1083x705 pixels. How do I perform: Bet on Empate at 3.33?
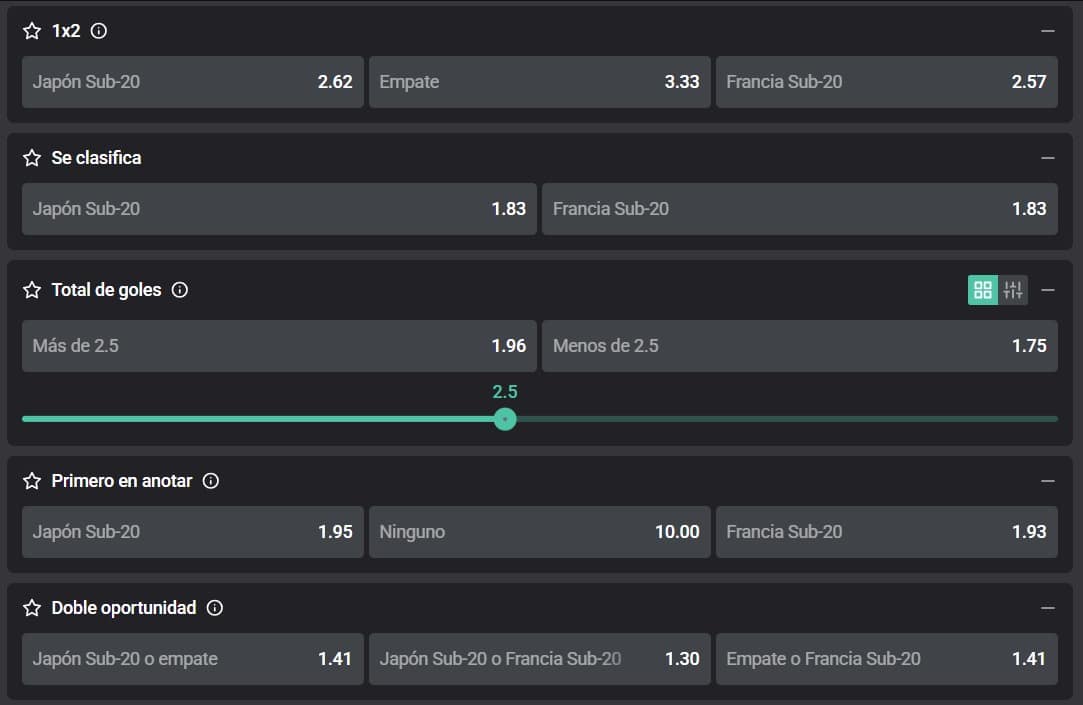point(540,82)
